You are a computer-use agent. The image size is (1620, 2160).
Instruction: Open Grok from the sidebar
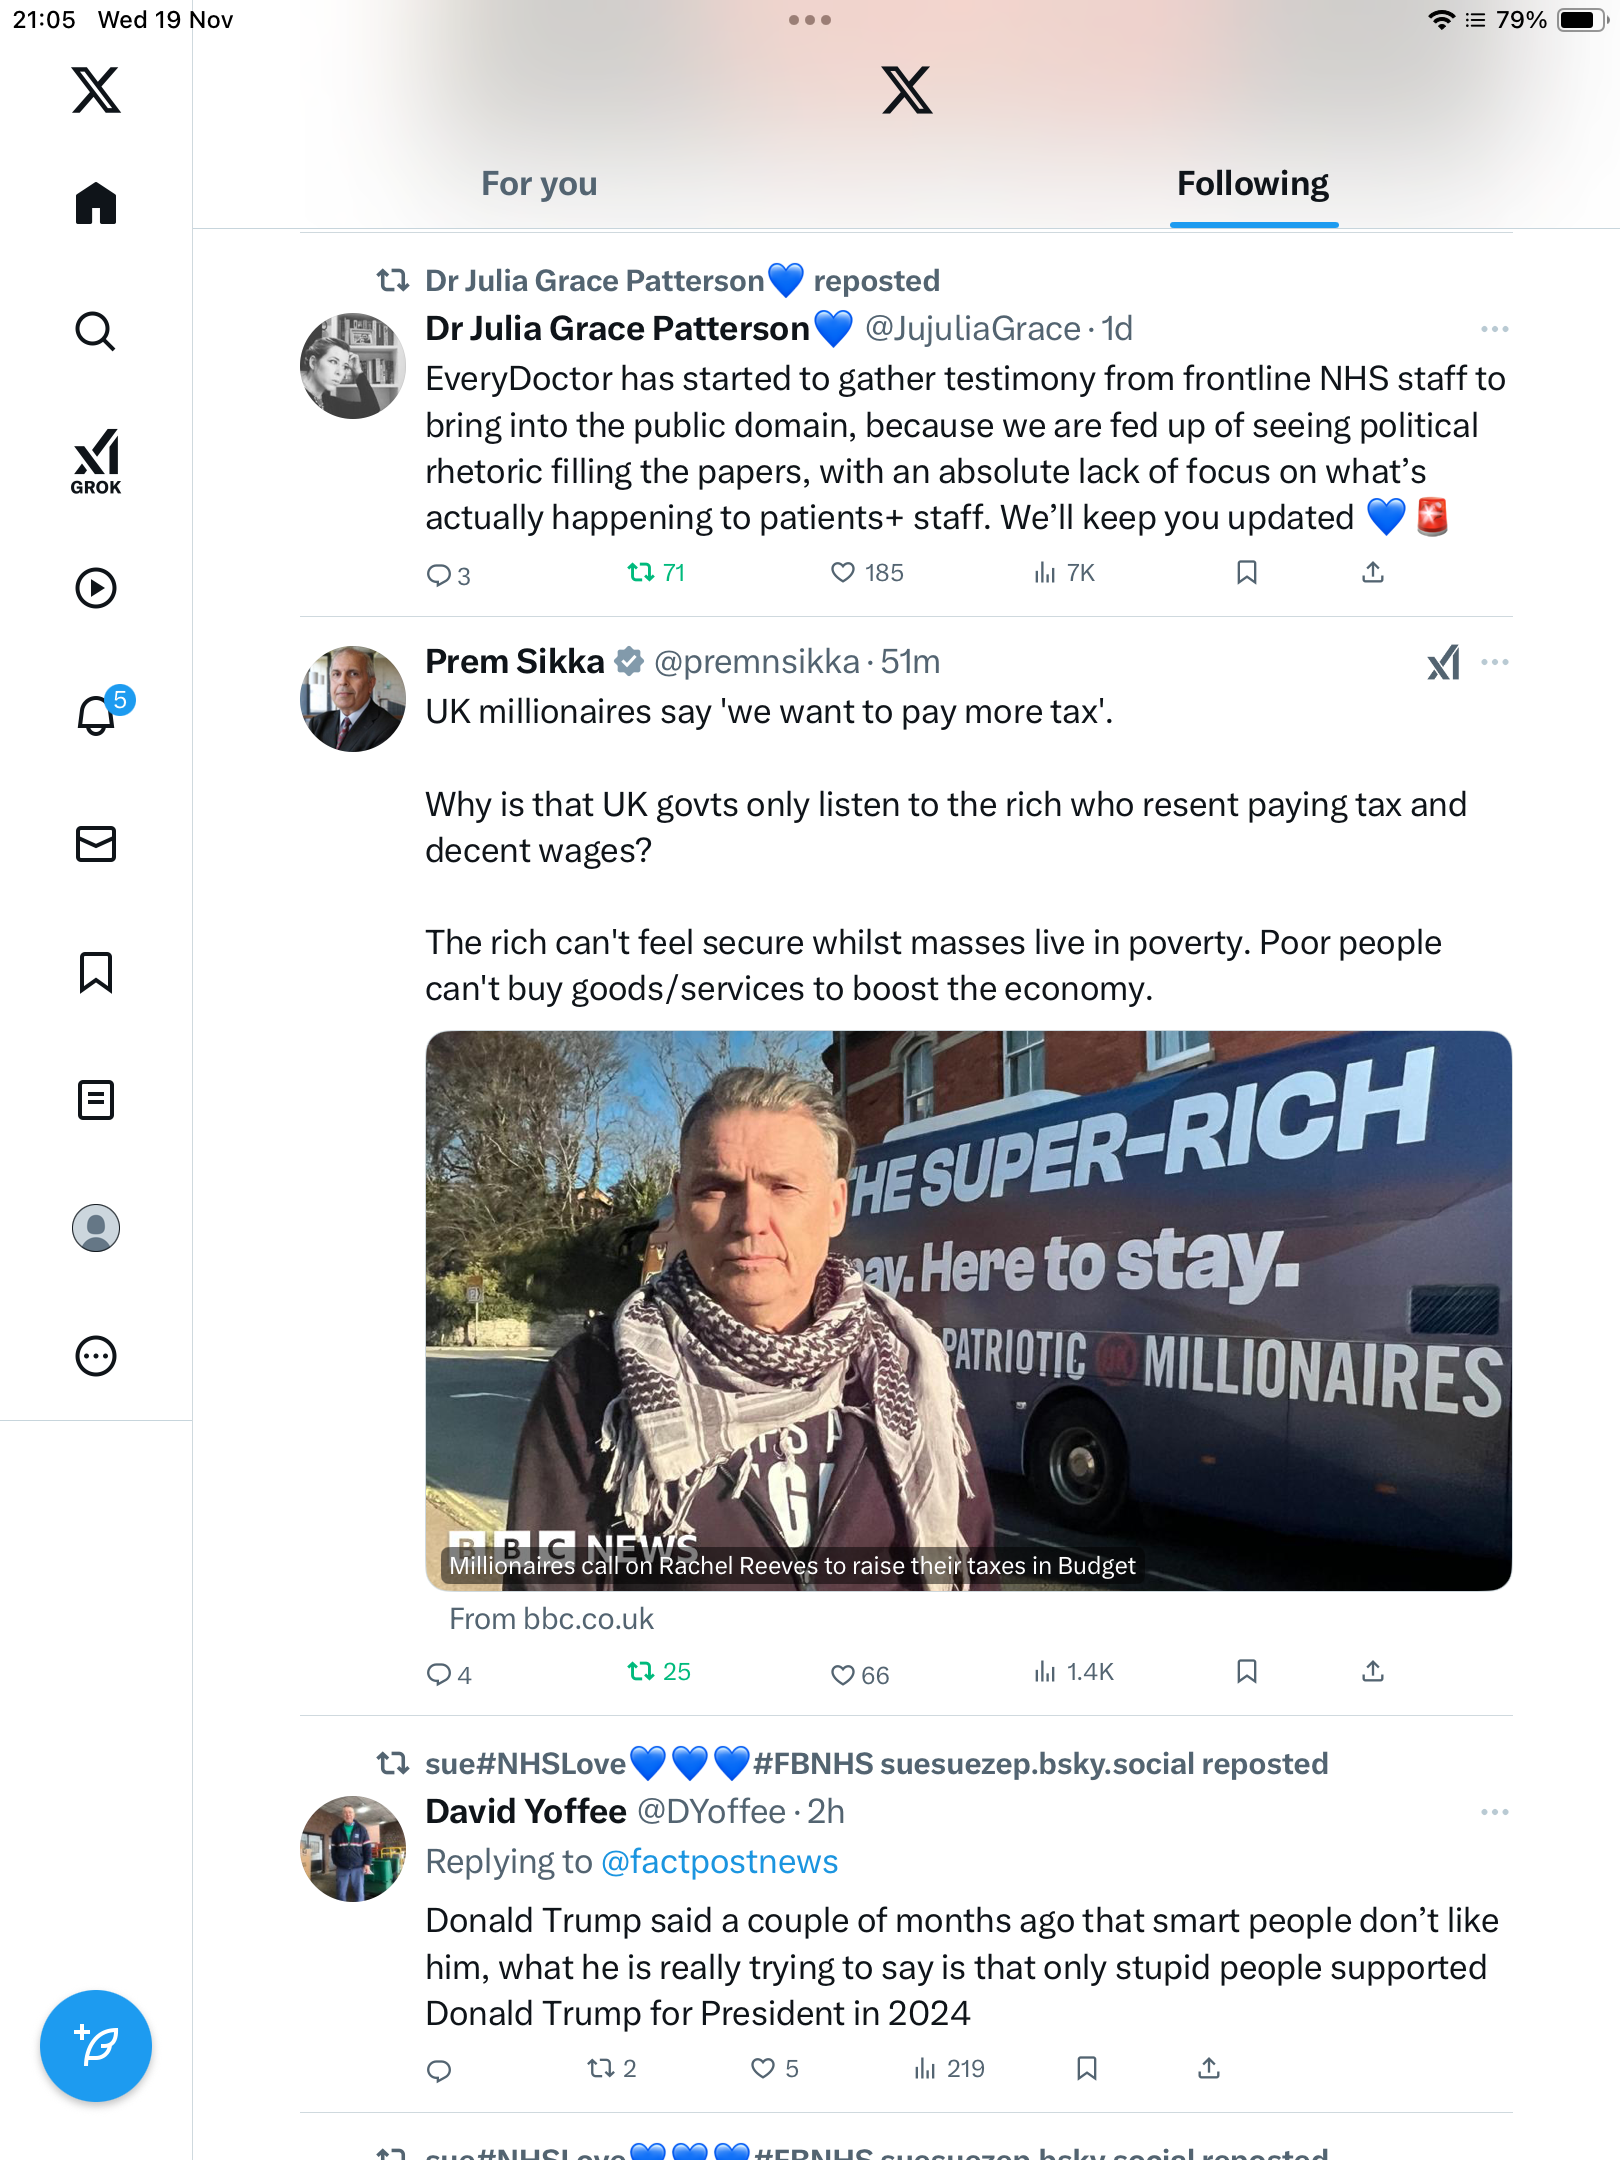click(x=96, y=461)
